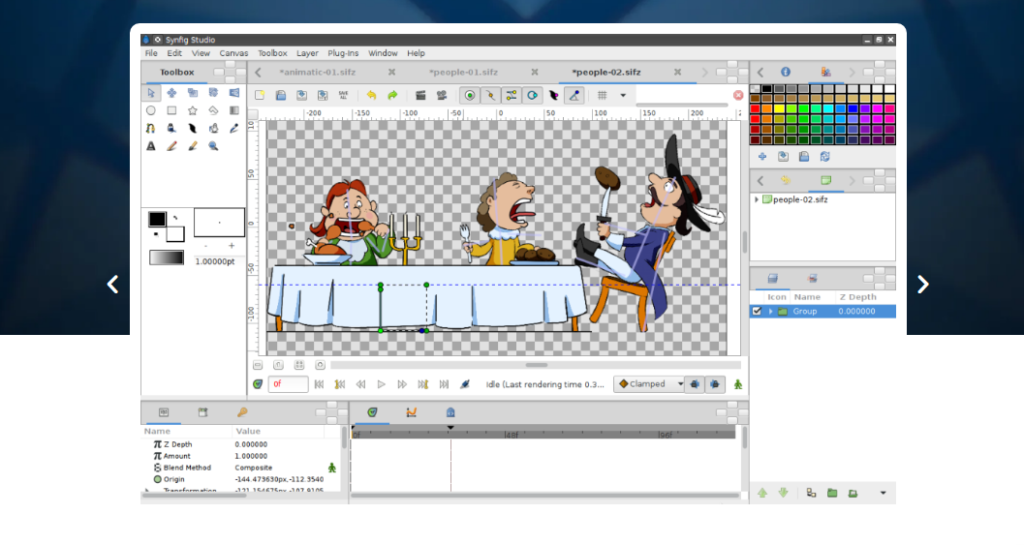
Task: Toggle width handles display
Action: point(554,95)
